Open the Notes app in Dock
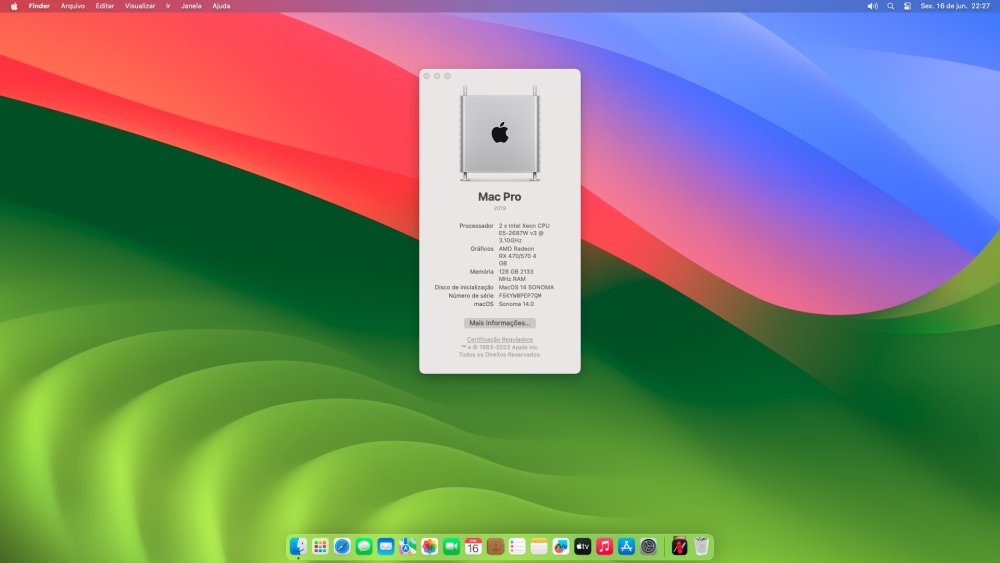This screenshot has width=1000, height=563. coord(539,546)
